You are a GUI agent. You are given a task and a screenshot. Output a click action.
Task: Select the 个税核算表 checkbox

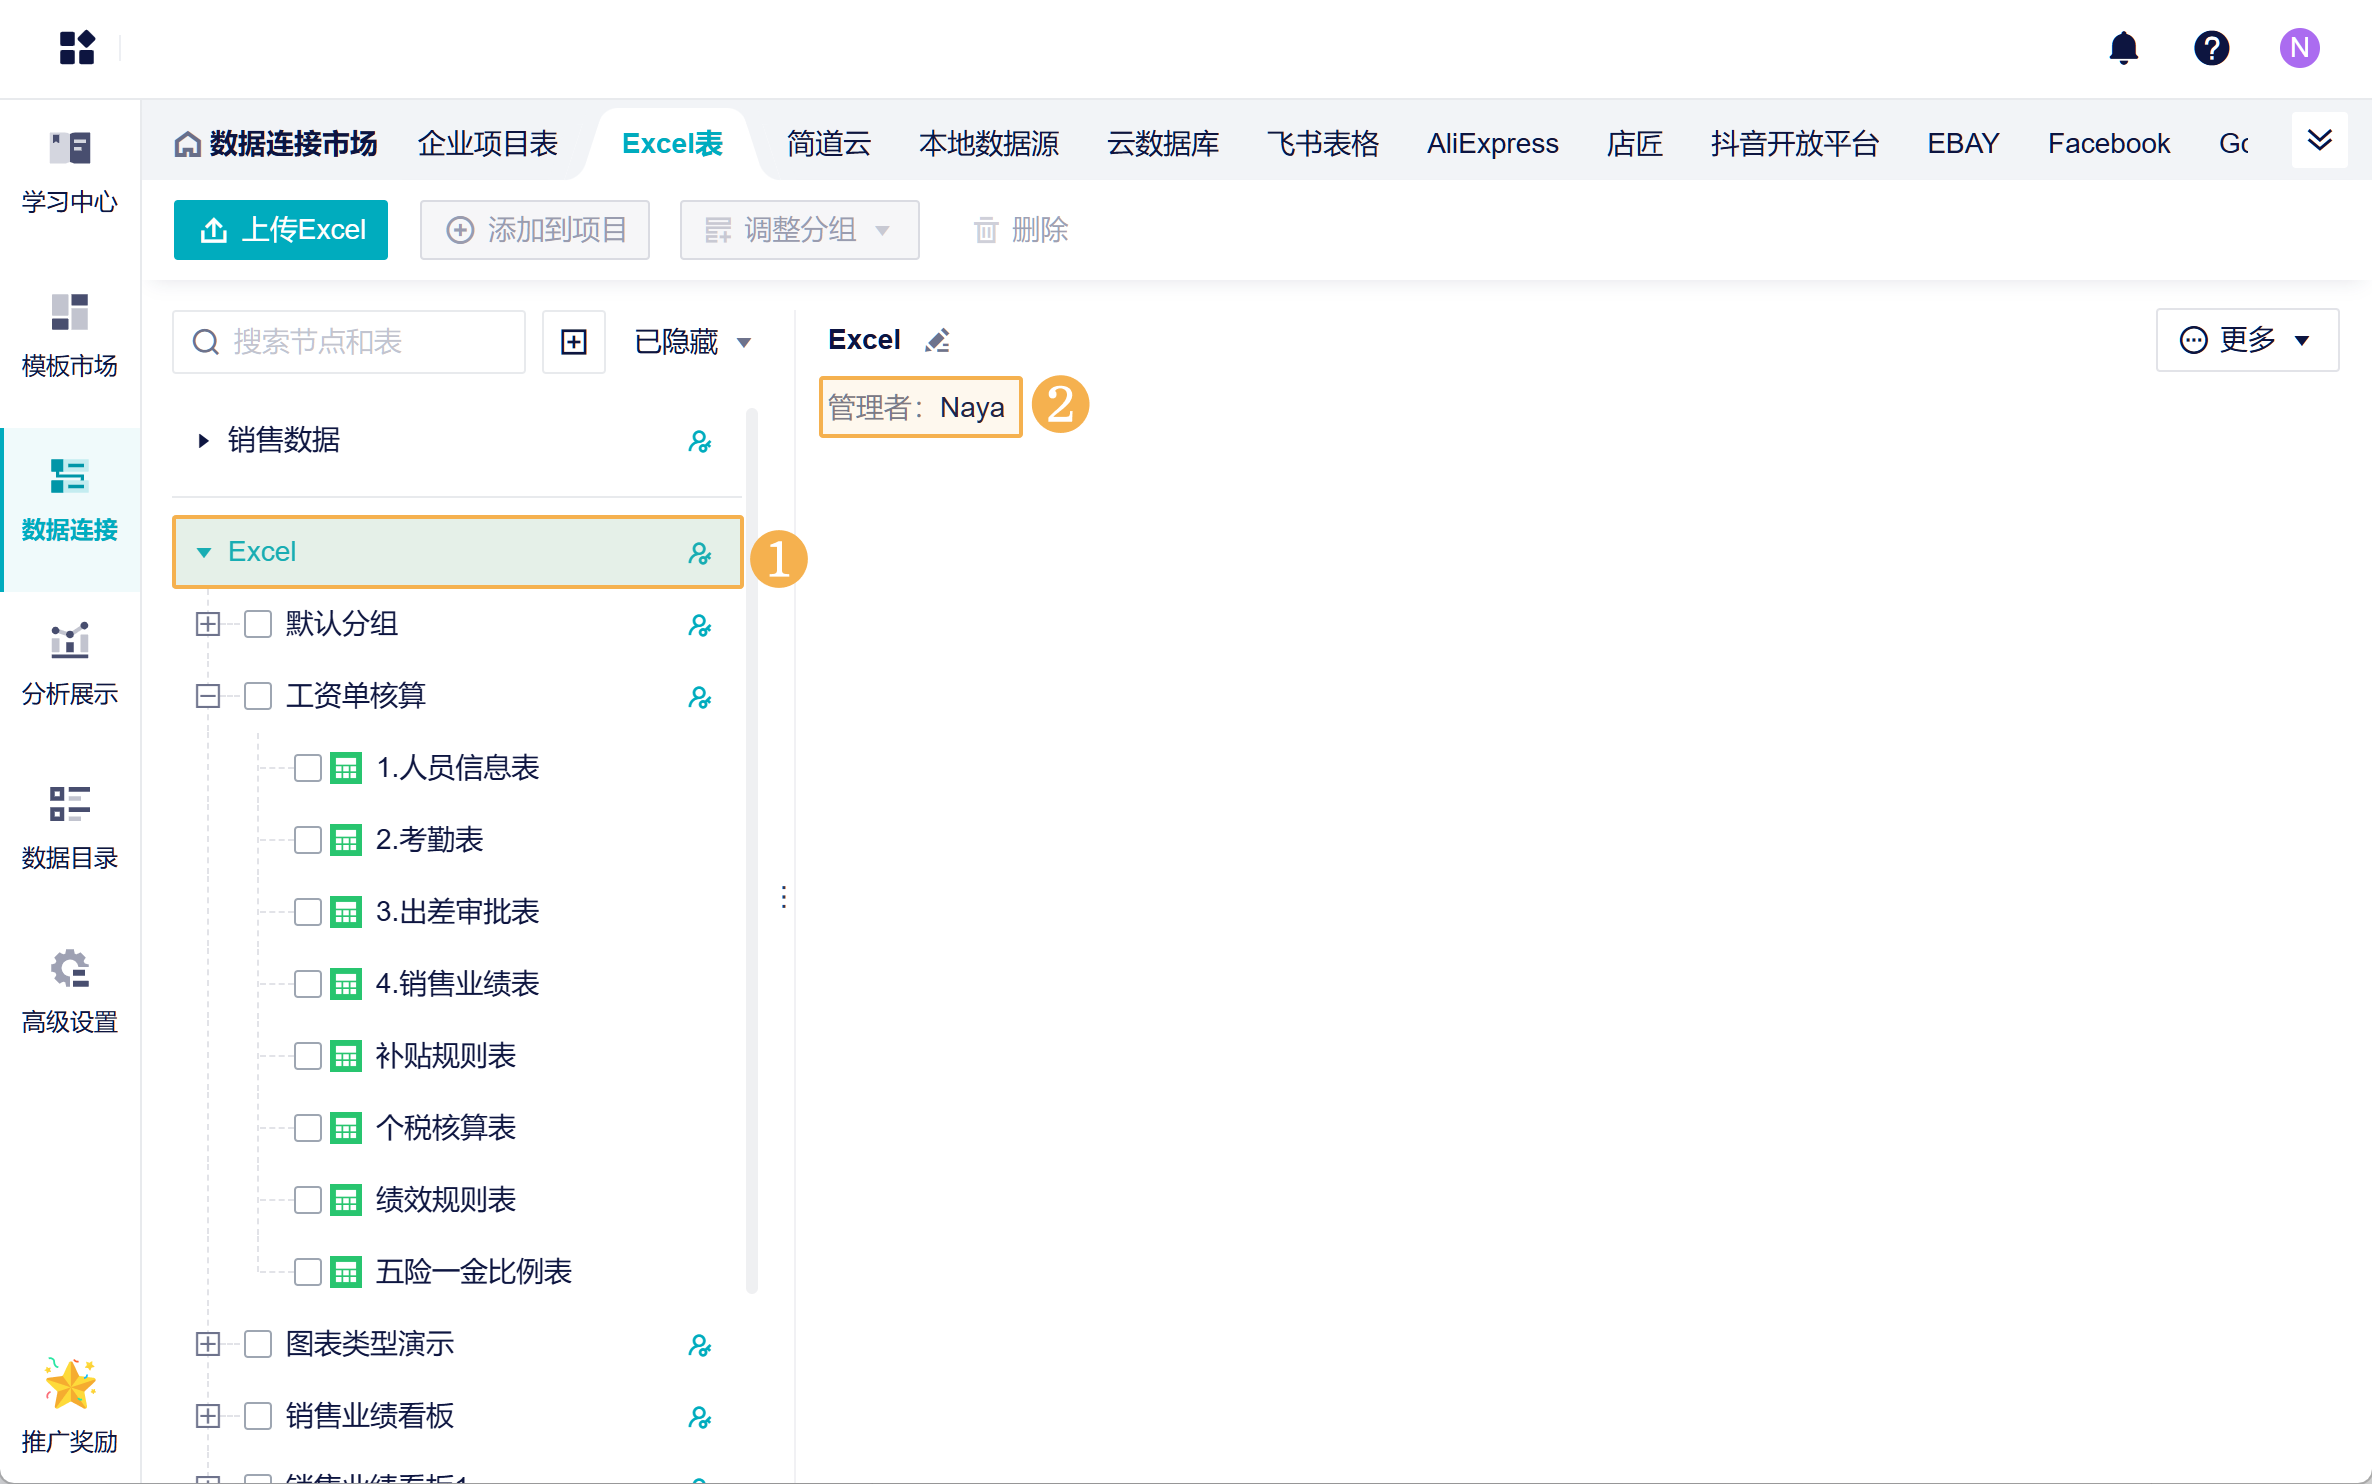tap(308, 1128)
